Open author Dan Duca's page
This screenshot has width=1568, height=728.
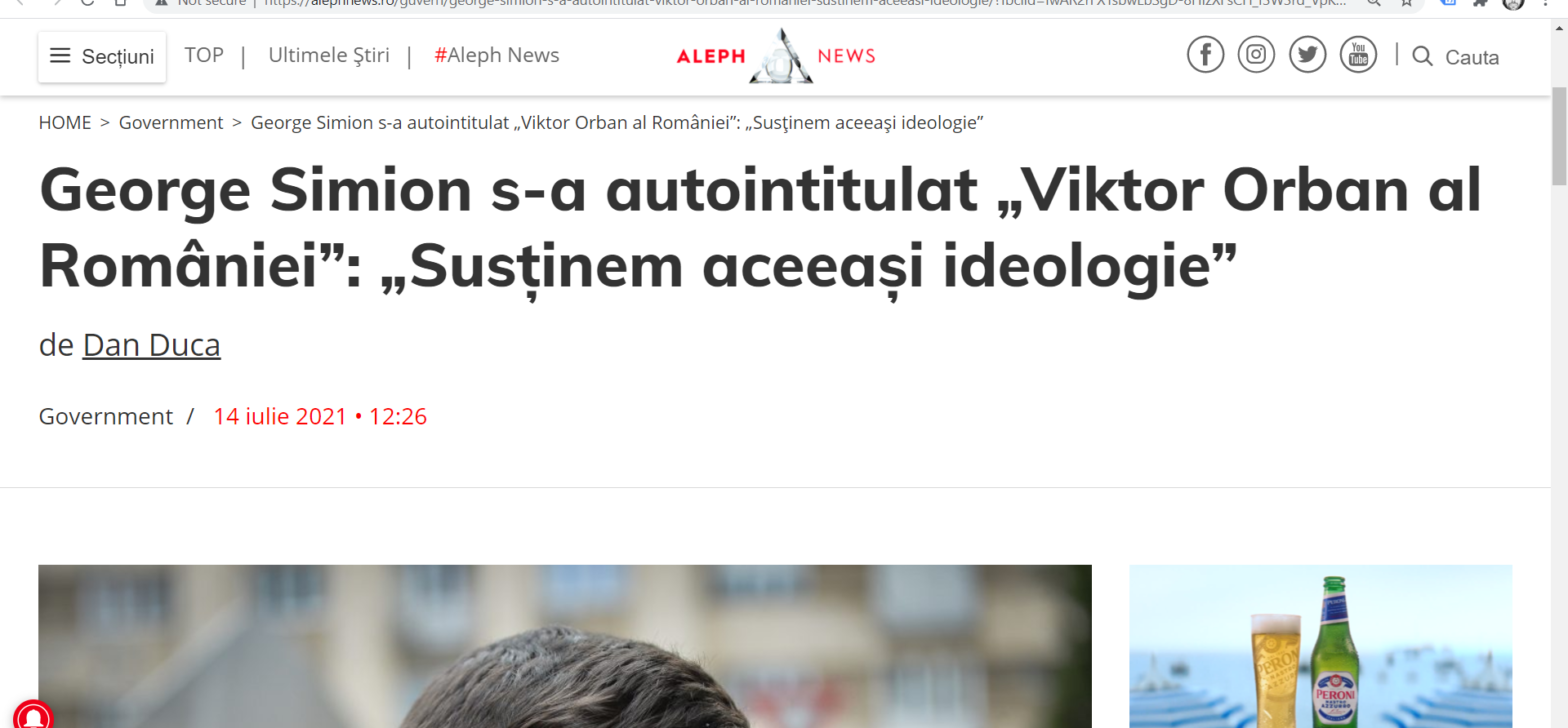[152, 345]
